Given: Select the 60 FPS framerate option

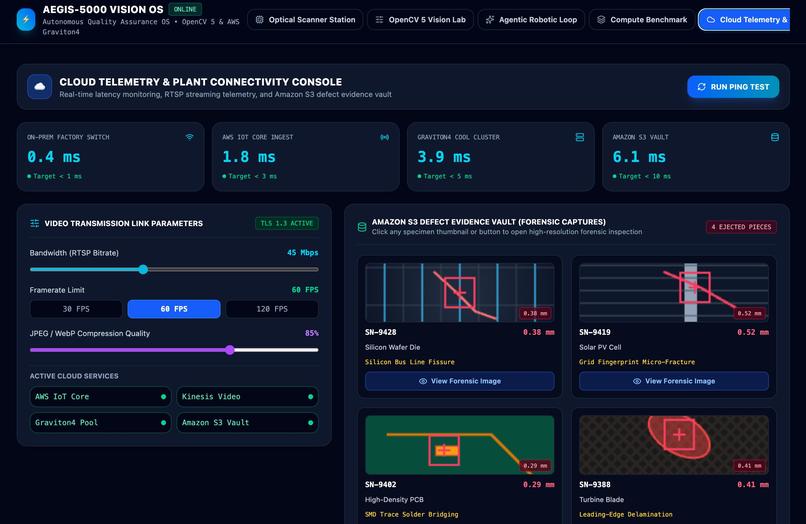Looking at the screenshot, I should (x=174, y=309).
